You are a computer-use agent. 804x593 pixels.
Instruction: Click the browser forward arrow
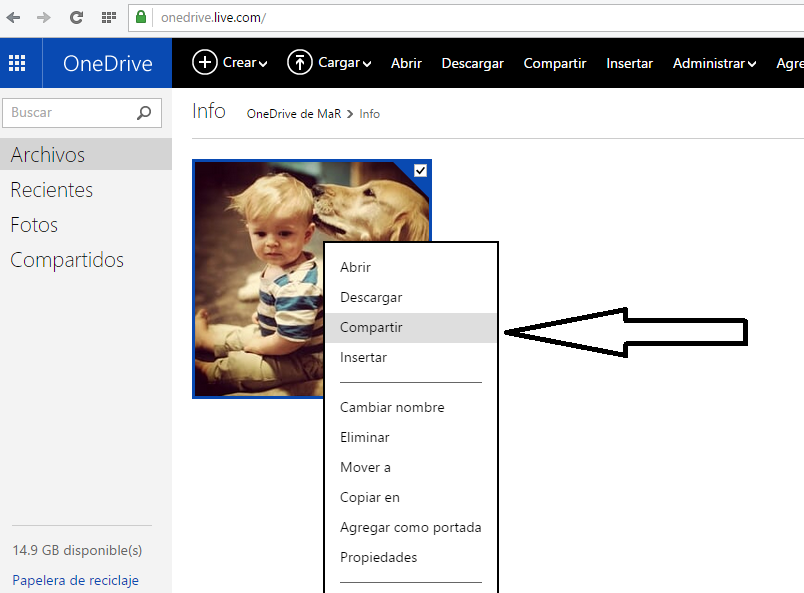(x=43, y=17)
